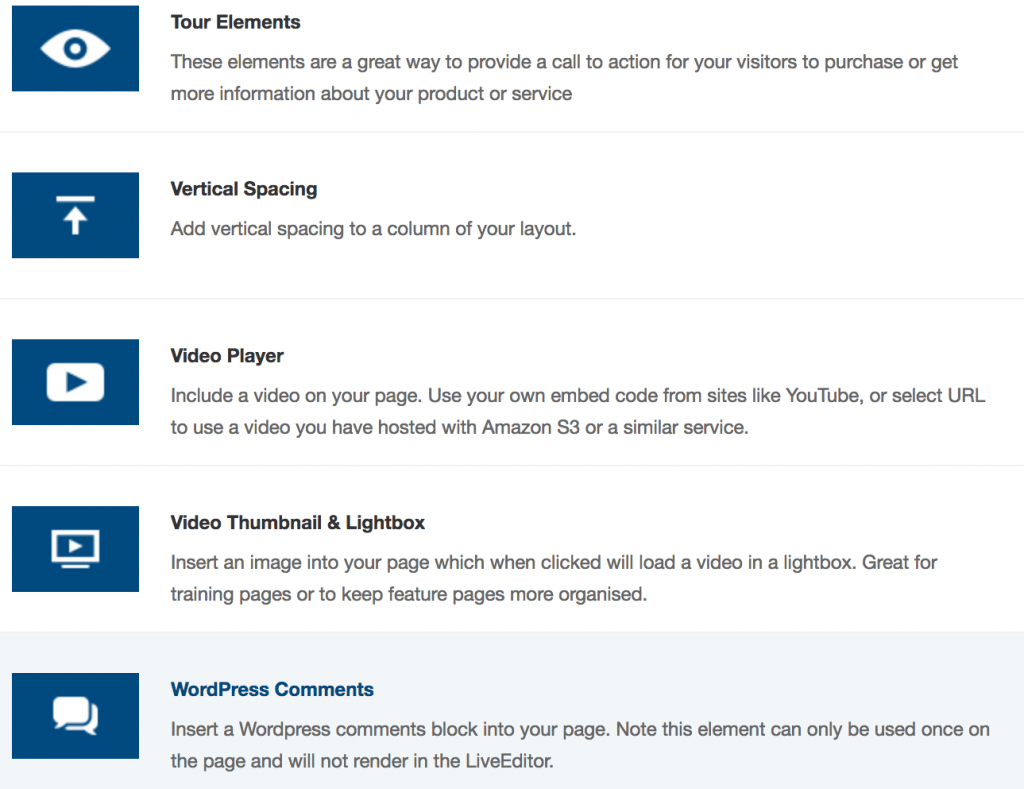The width and height of the screenshot is (1024, 789).
Task: Click "the page and will not render in the LiveEditor"
Action: [362, 762]
